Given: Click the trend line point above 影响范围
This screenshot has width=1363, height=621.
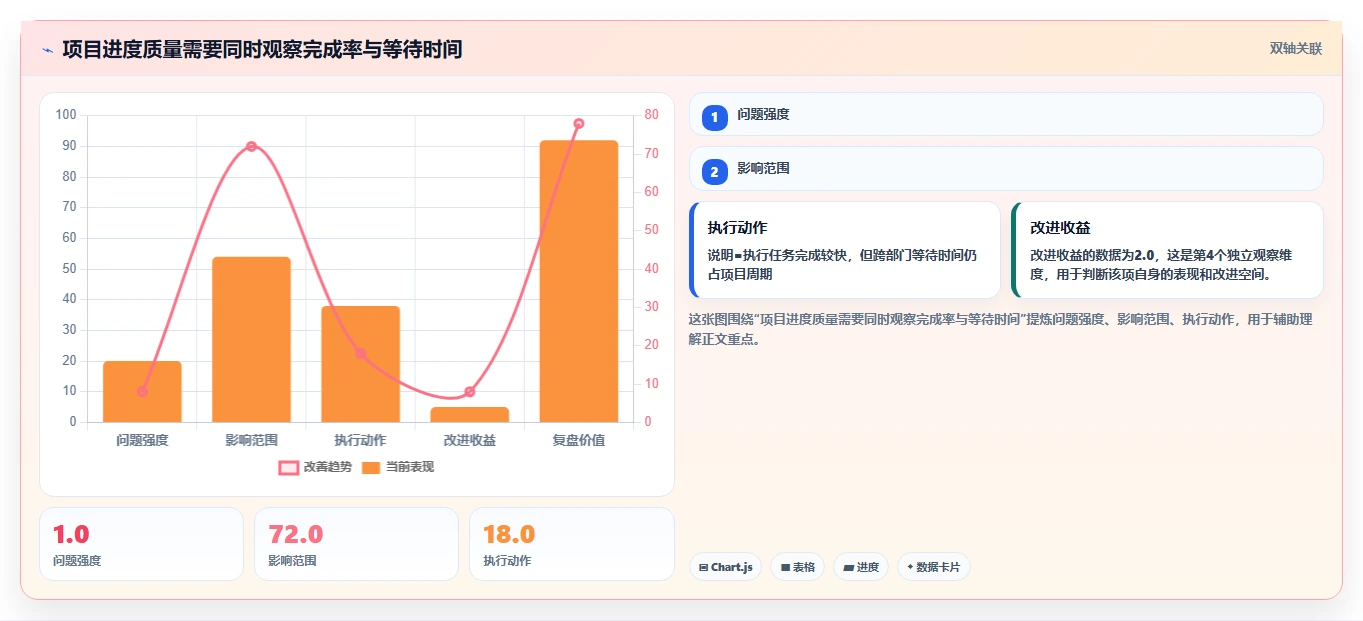Looking at the screenshot, I should (x=251, y=146).
